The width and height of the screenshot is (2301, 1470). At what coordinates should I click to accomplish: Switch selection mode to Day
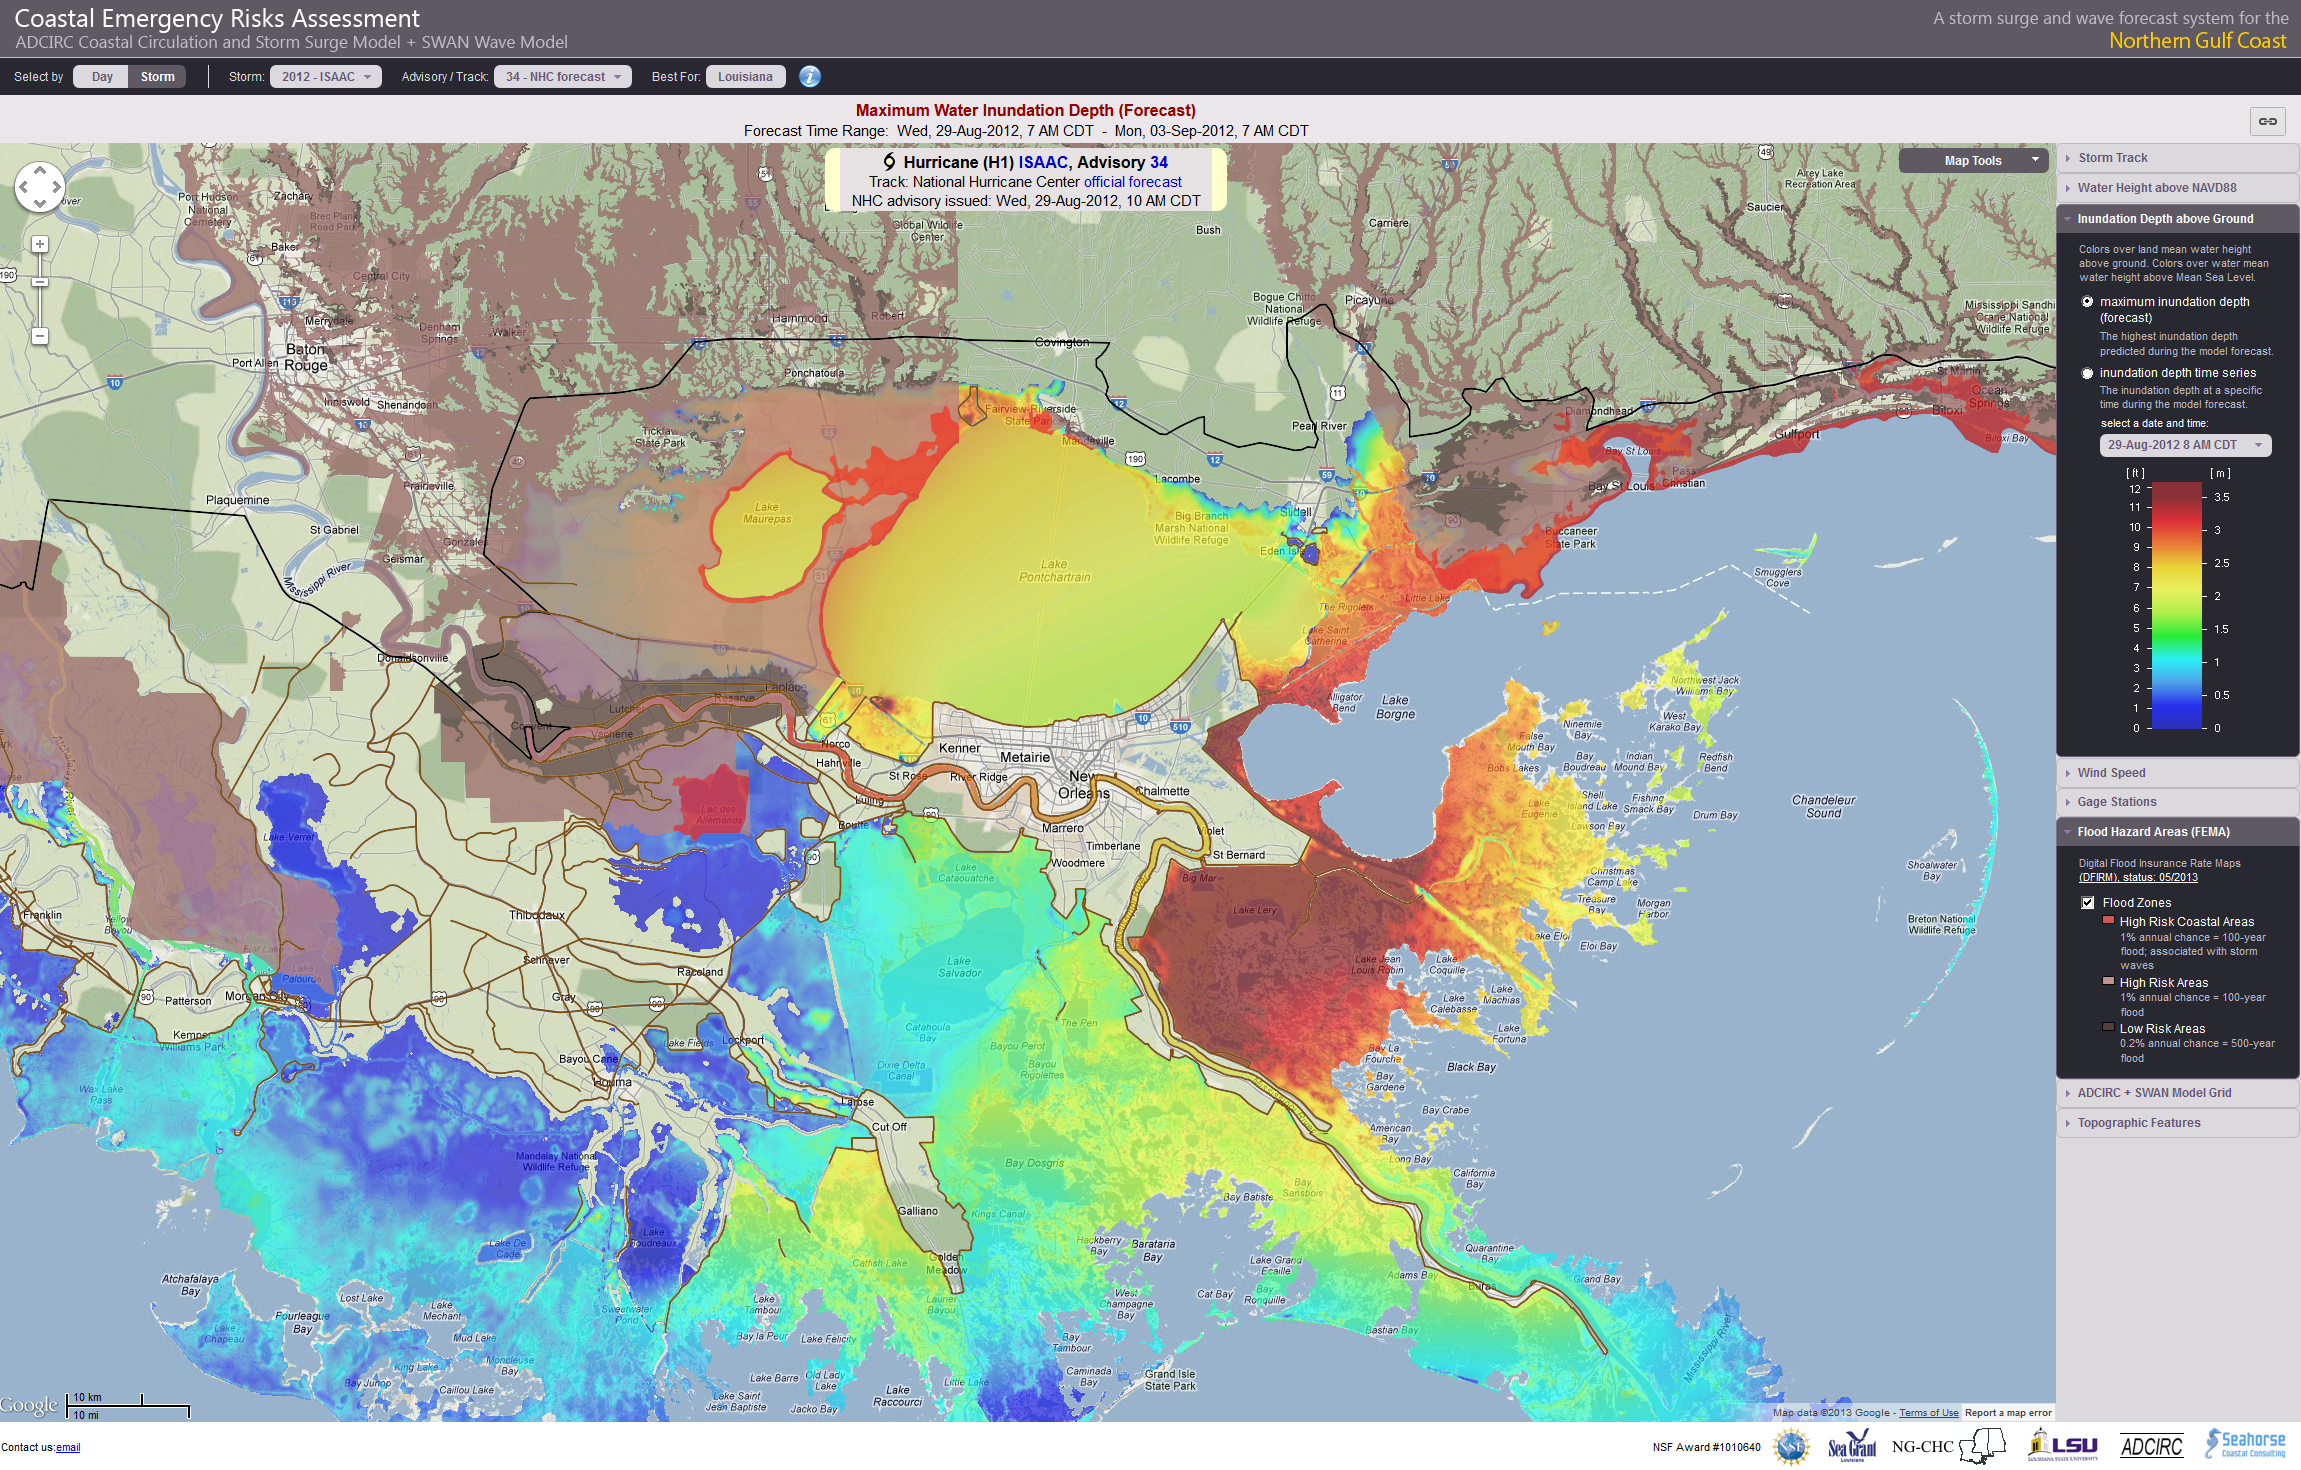click(101, 77)
